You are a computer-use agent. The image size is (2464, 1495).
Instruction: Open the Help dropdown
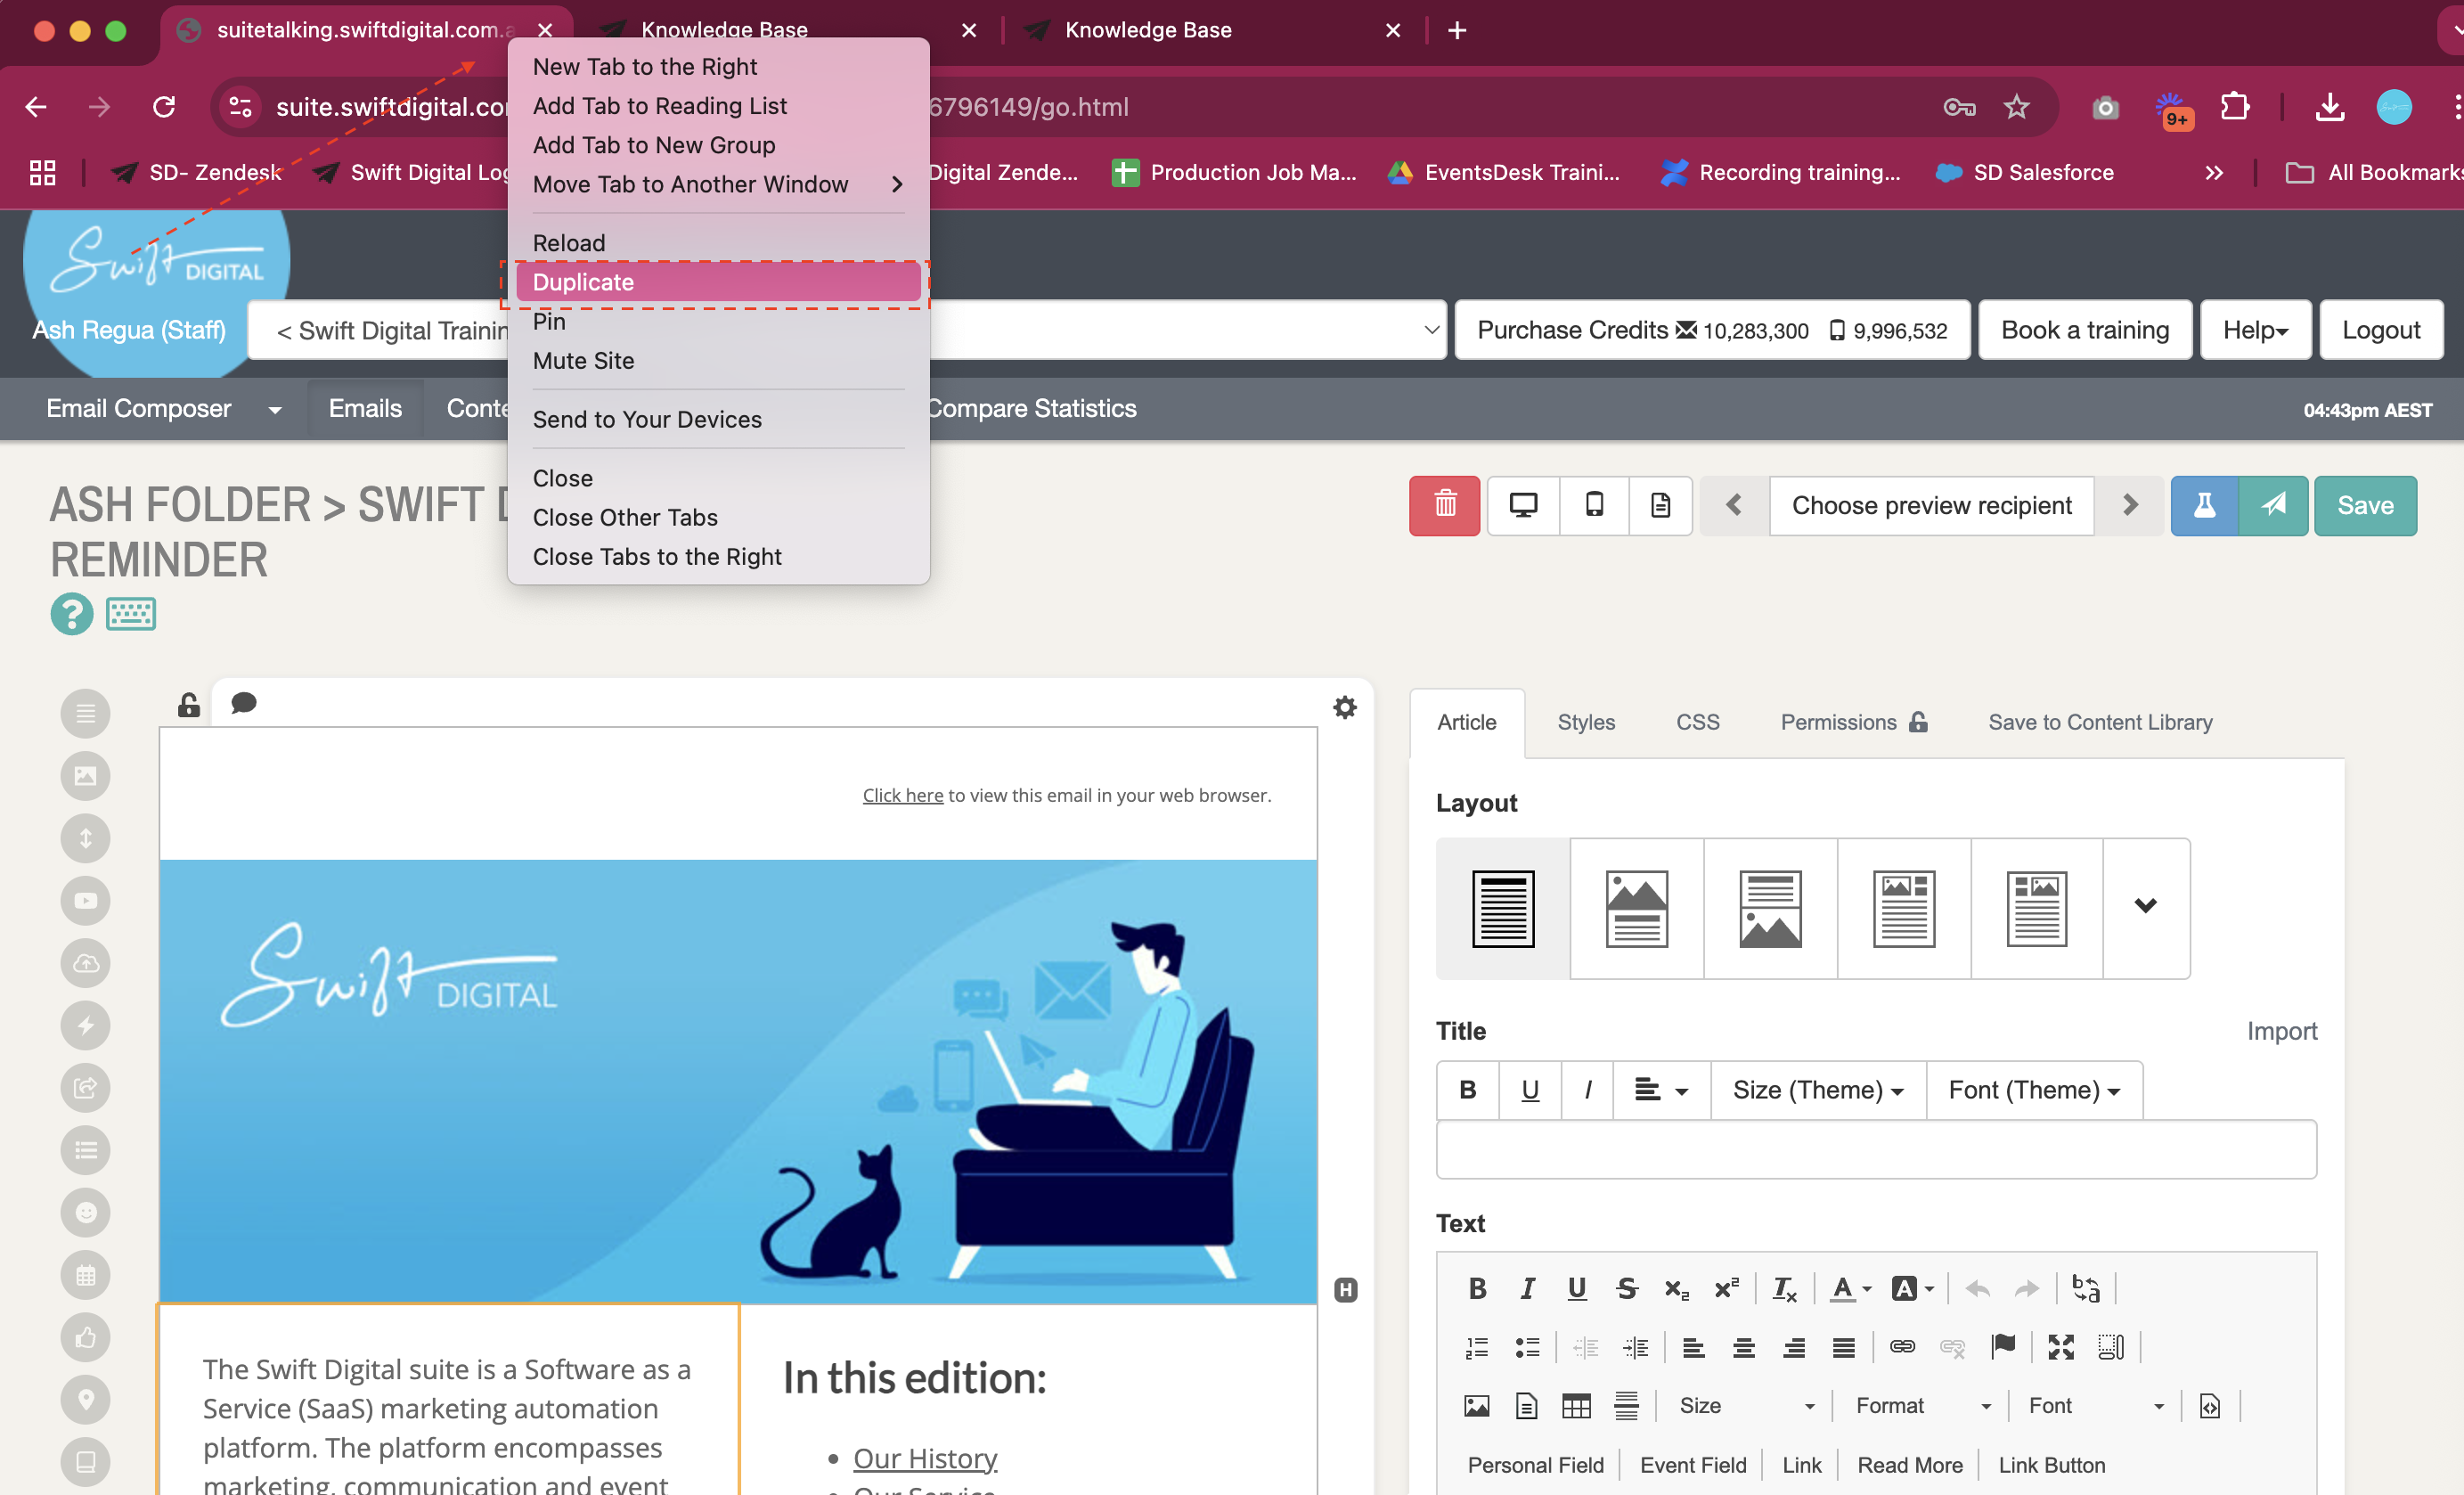2255,330
